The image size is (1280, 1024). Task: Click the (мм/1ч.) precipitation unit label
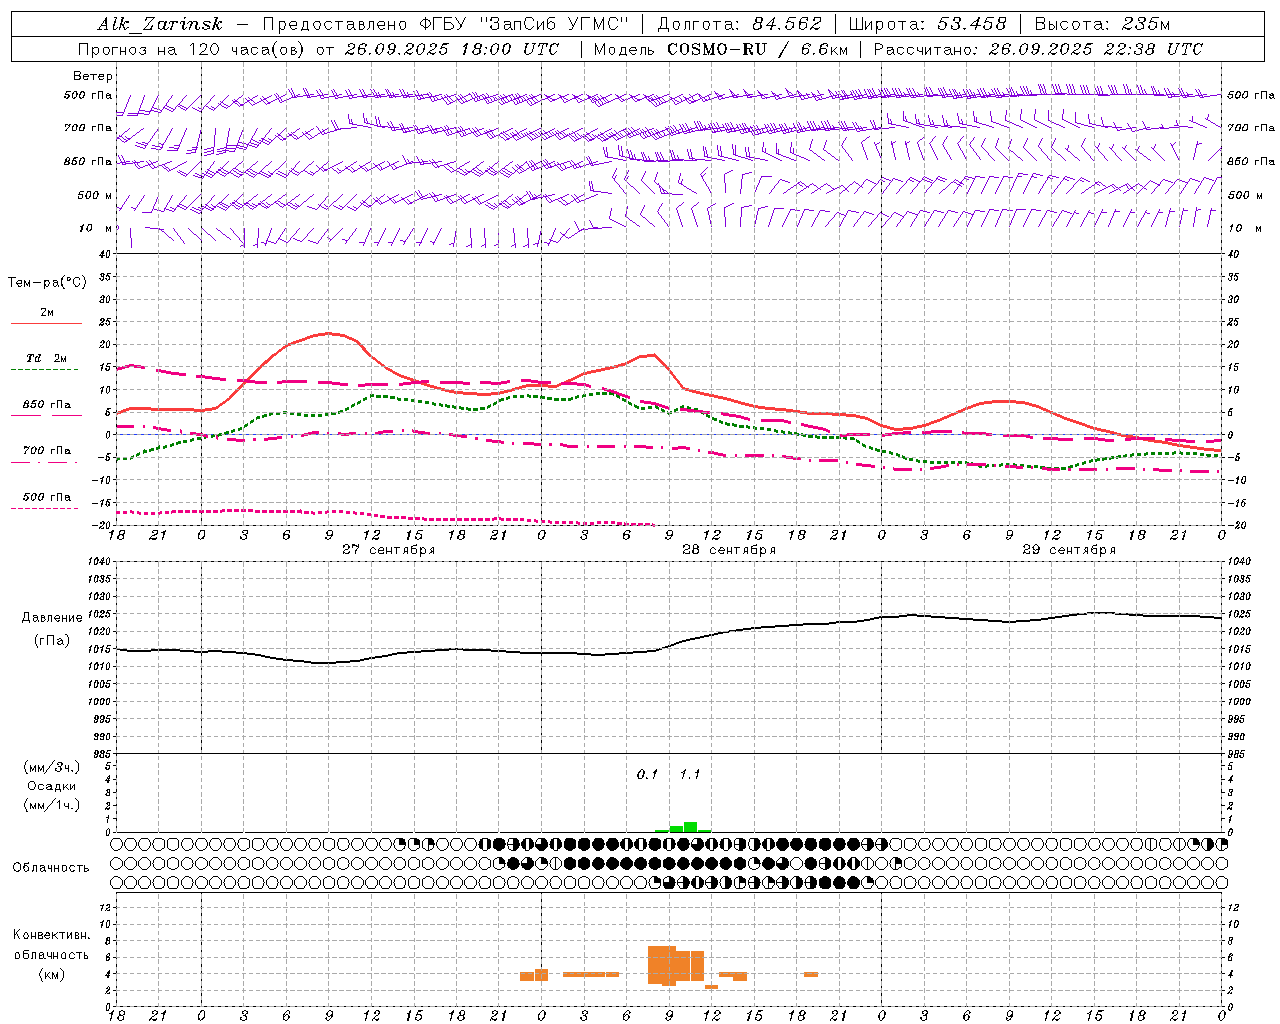click(51, 805)
